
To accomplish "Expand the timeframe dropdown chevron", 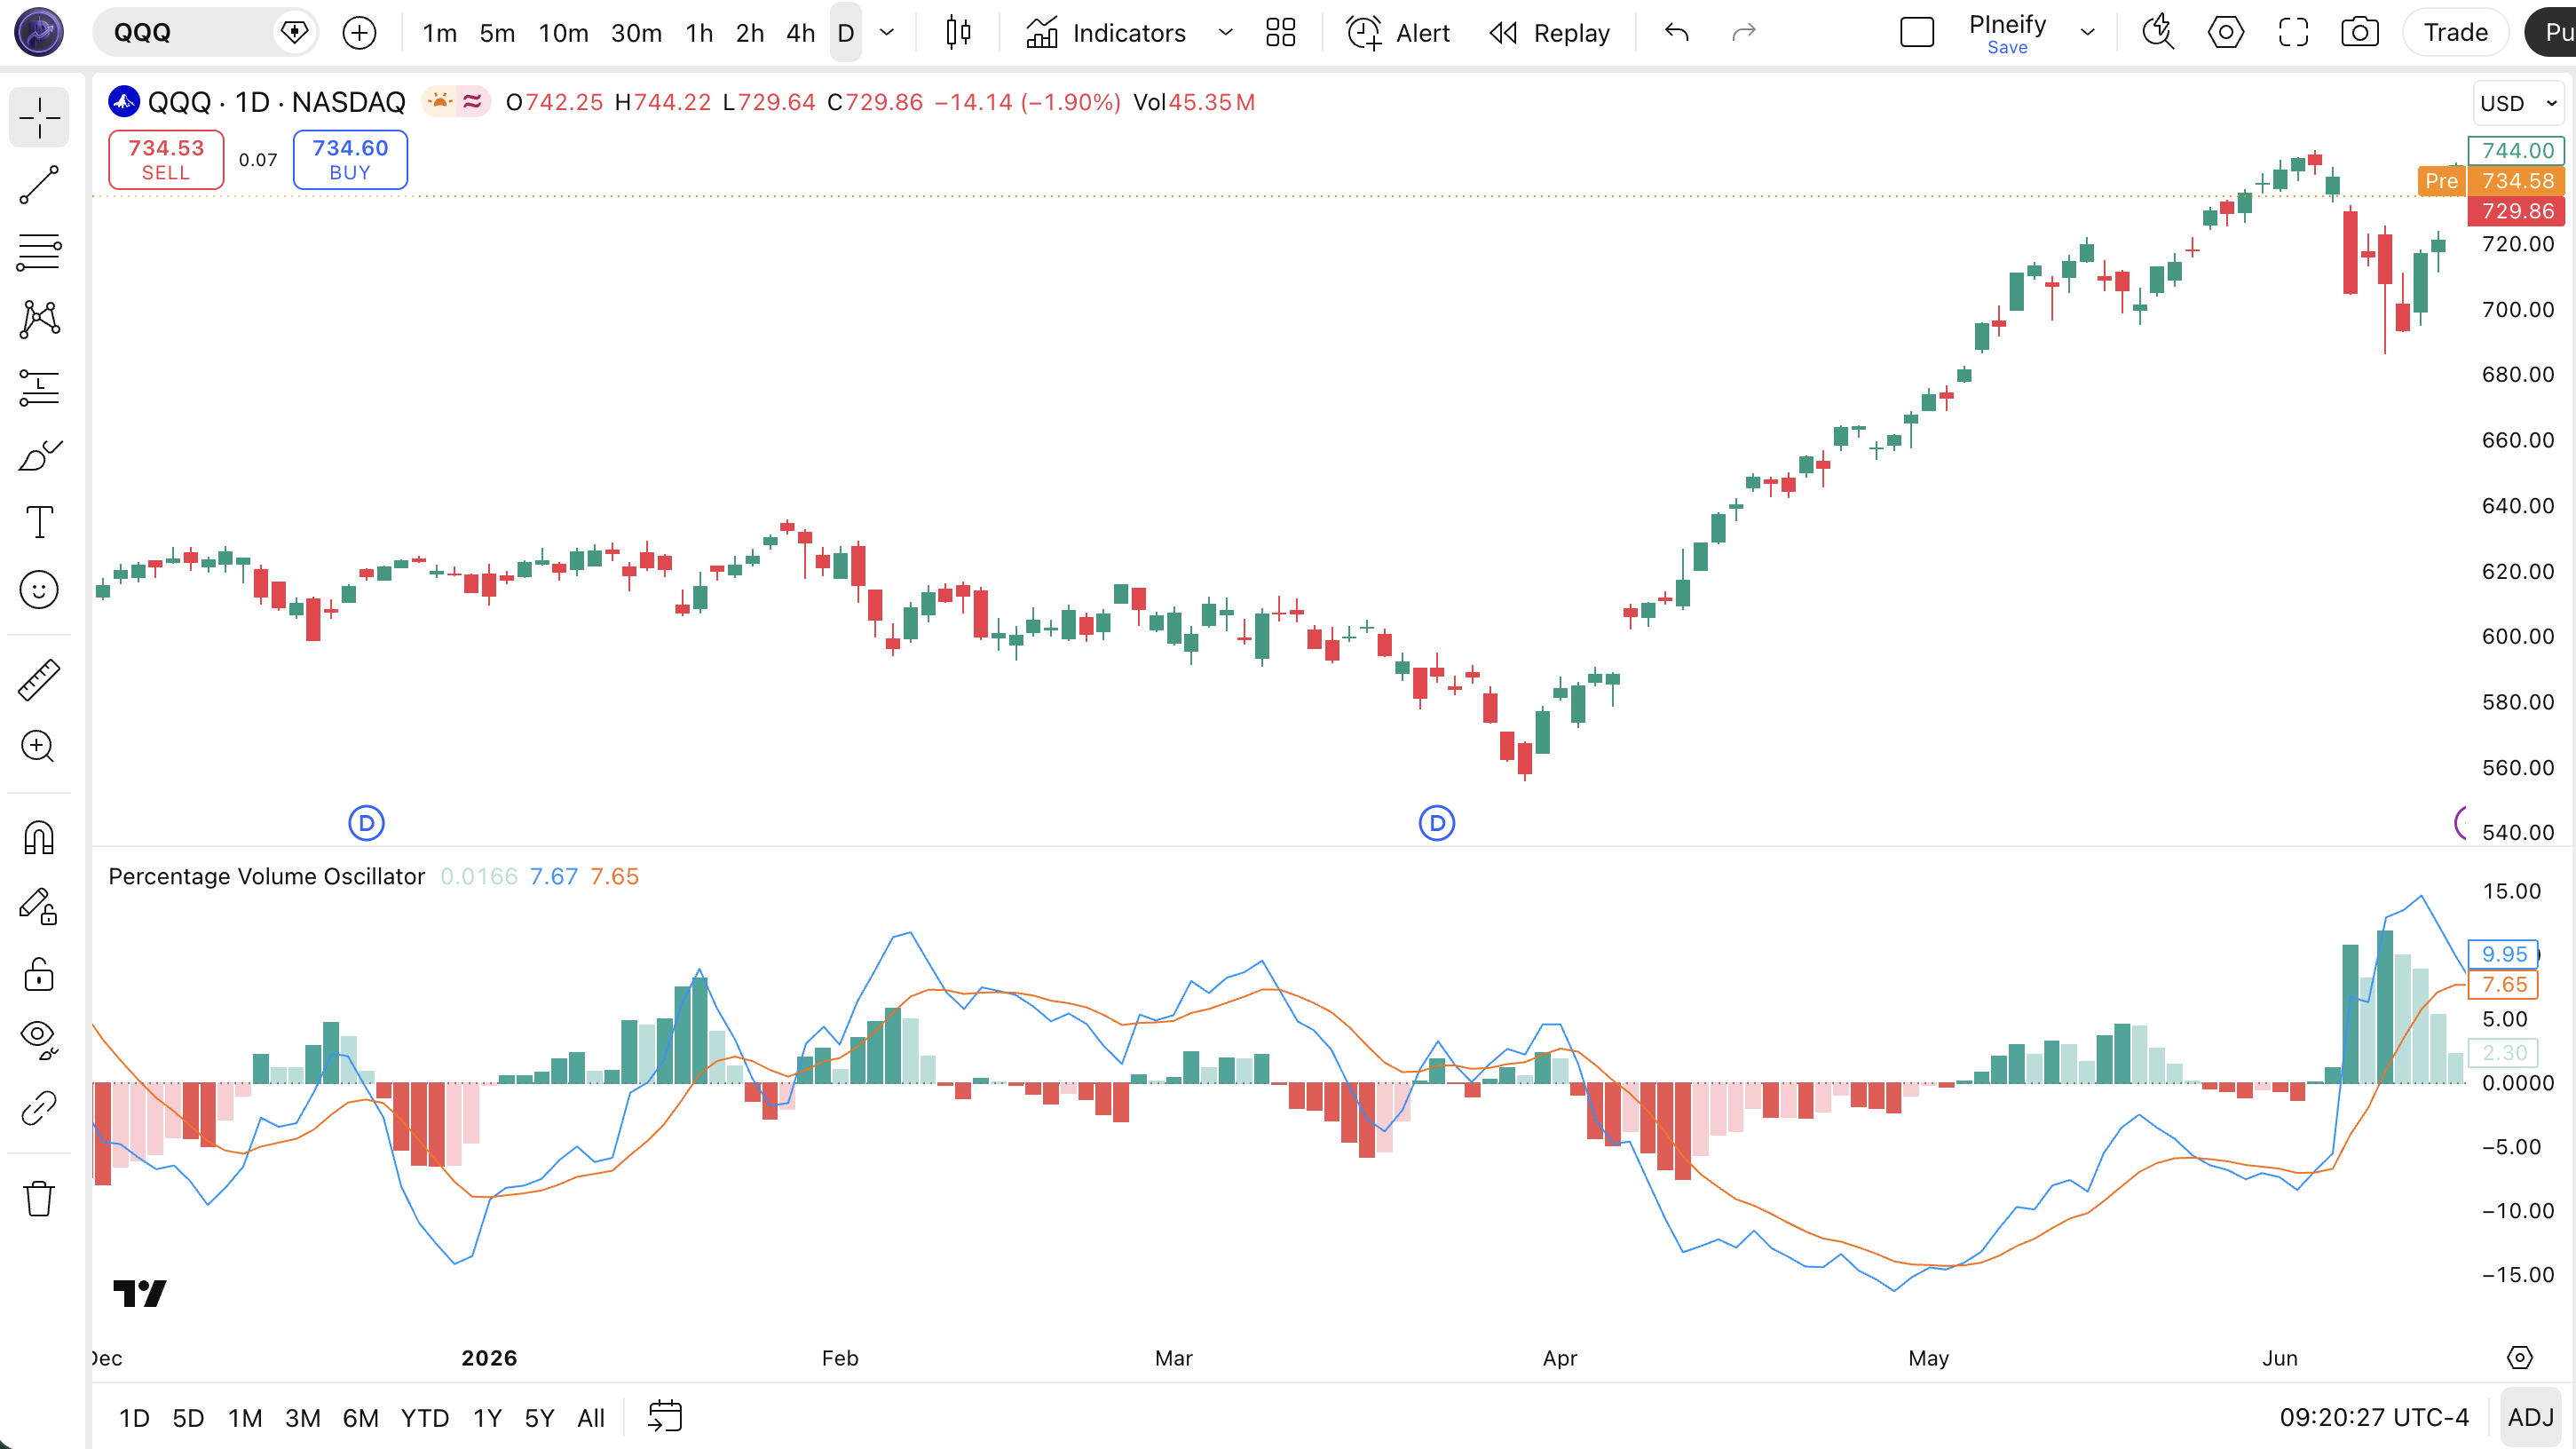I will [x=886, y=33].
